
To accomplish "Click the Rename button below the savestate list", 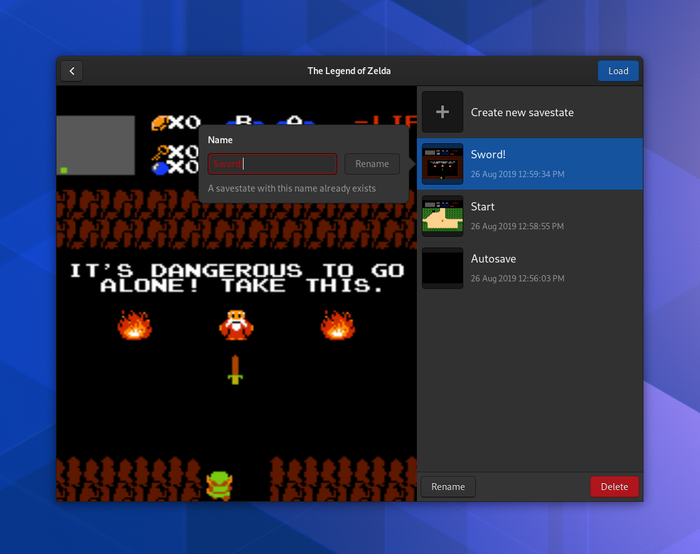I will coord(448,487).
